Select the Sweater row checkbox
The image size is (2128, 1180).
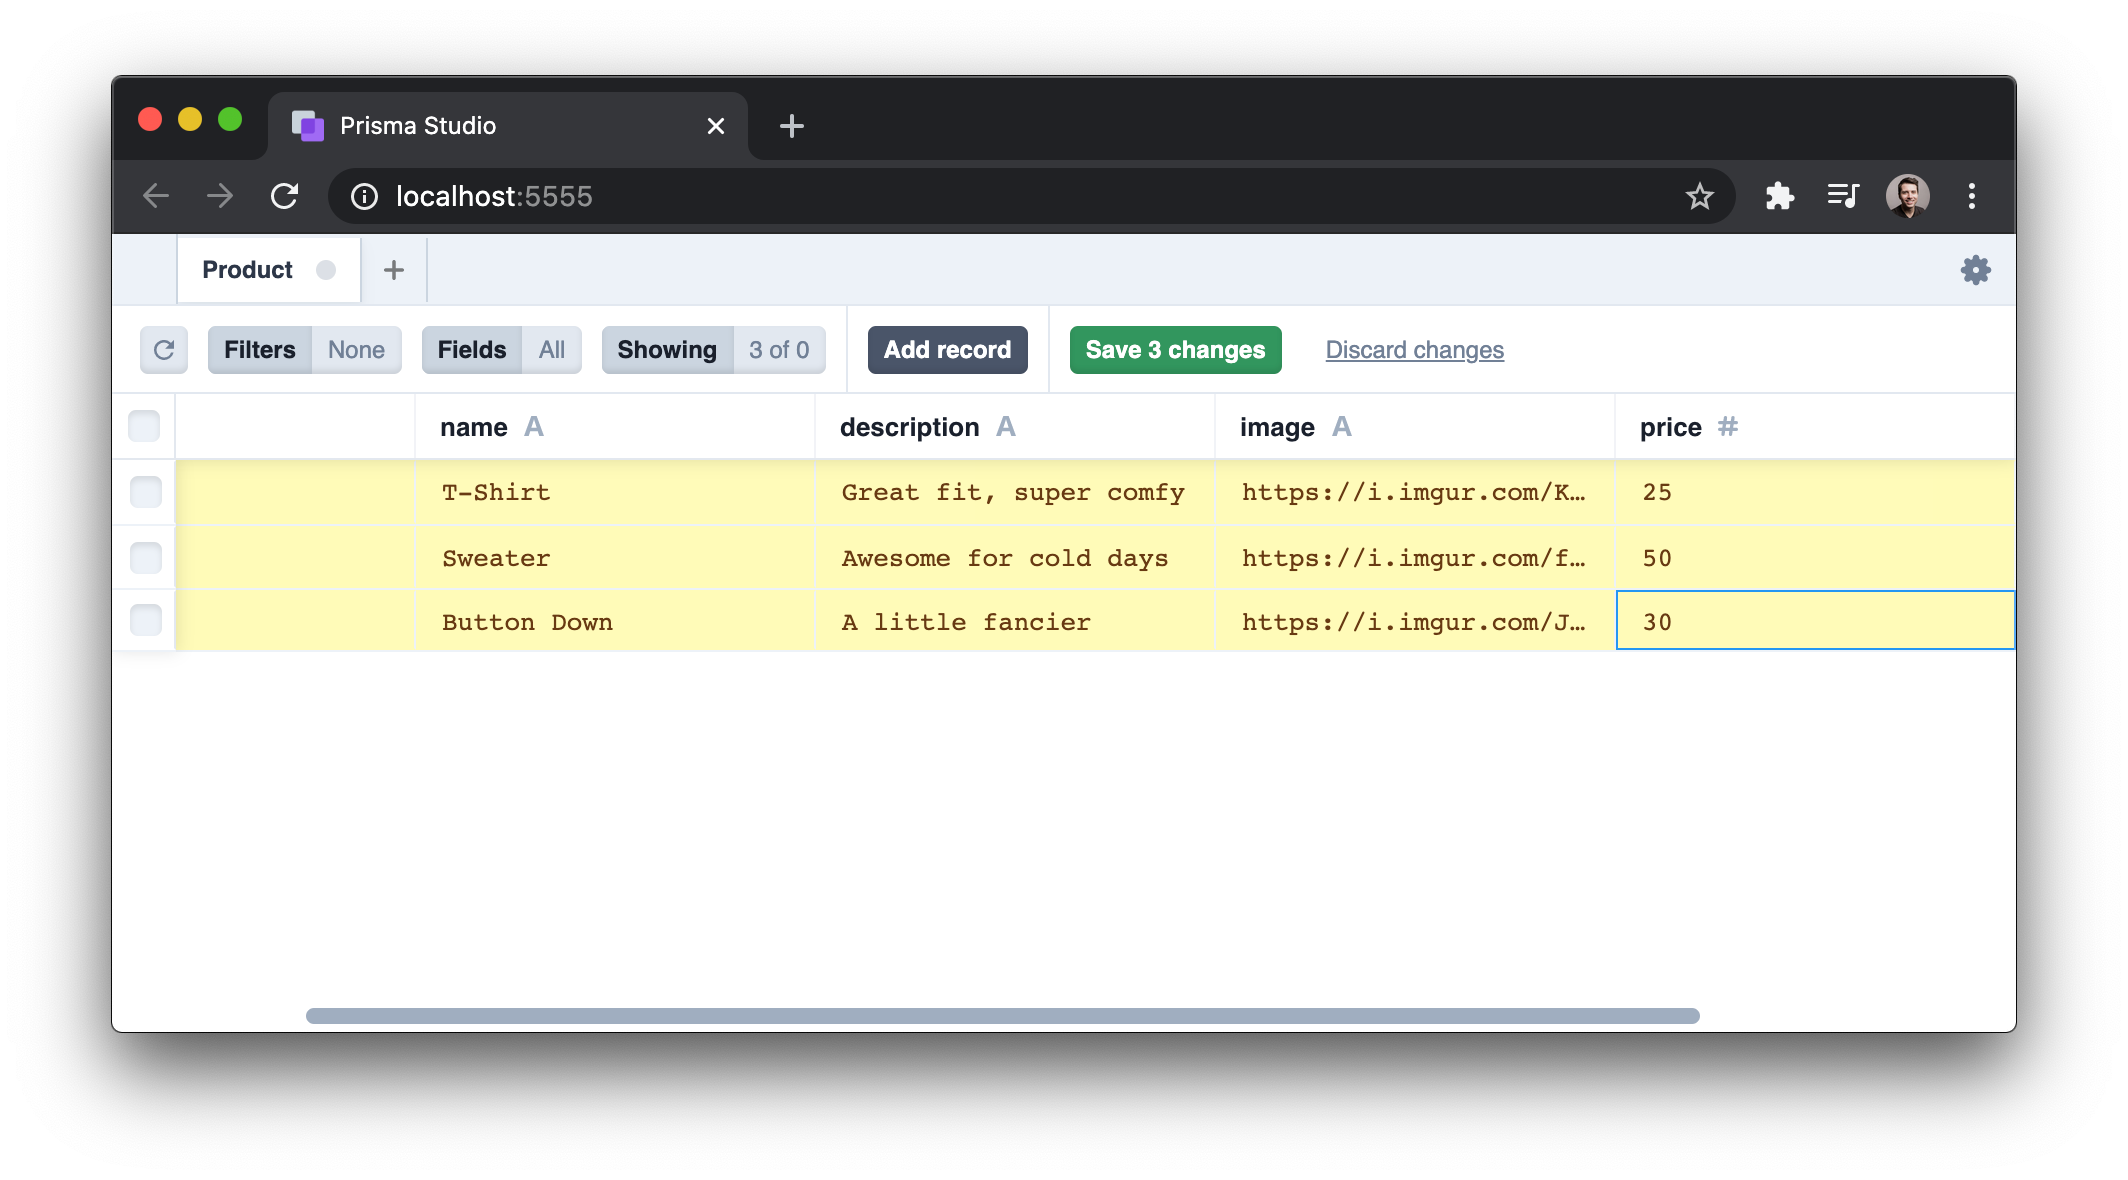(x=144, y=557)
